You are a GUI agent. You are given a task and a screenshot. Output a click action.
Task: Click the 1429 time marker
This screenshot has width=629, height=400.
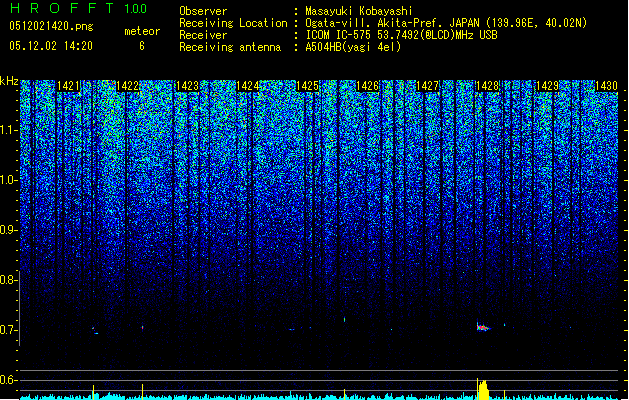pos(548,86)
